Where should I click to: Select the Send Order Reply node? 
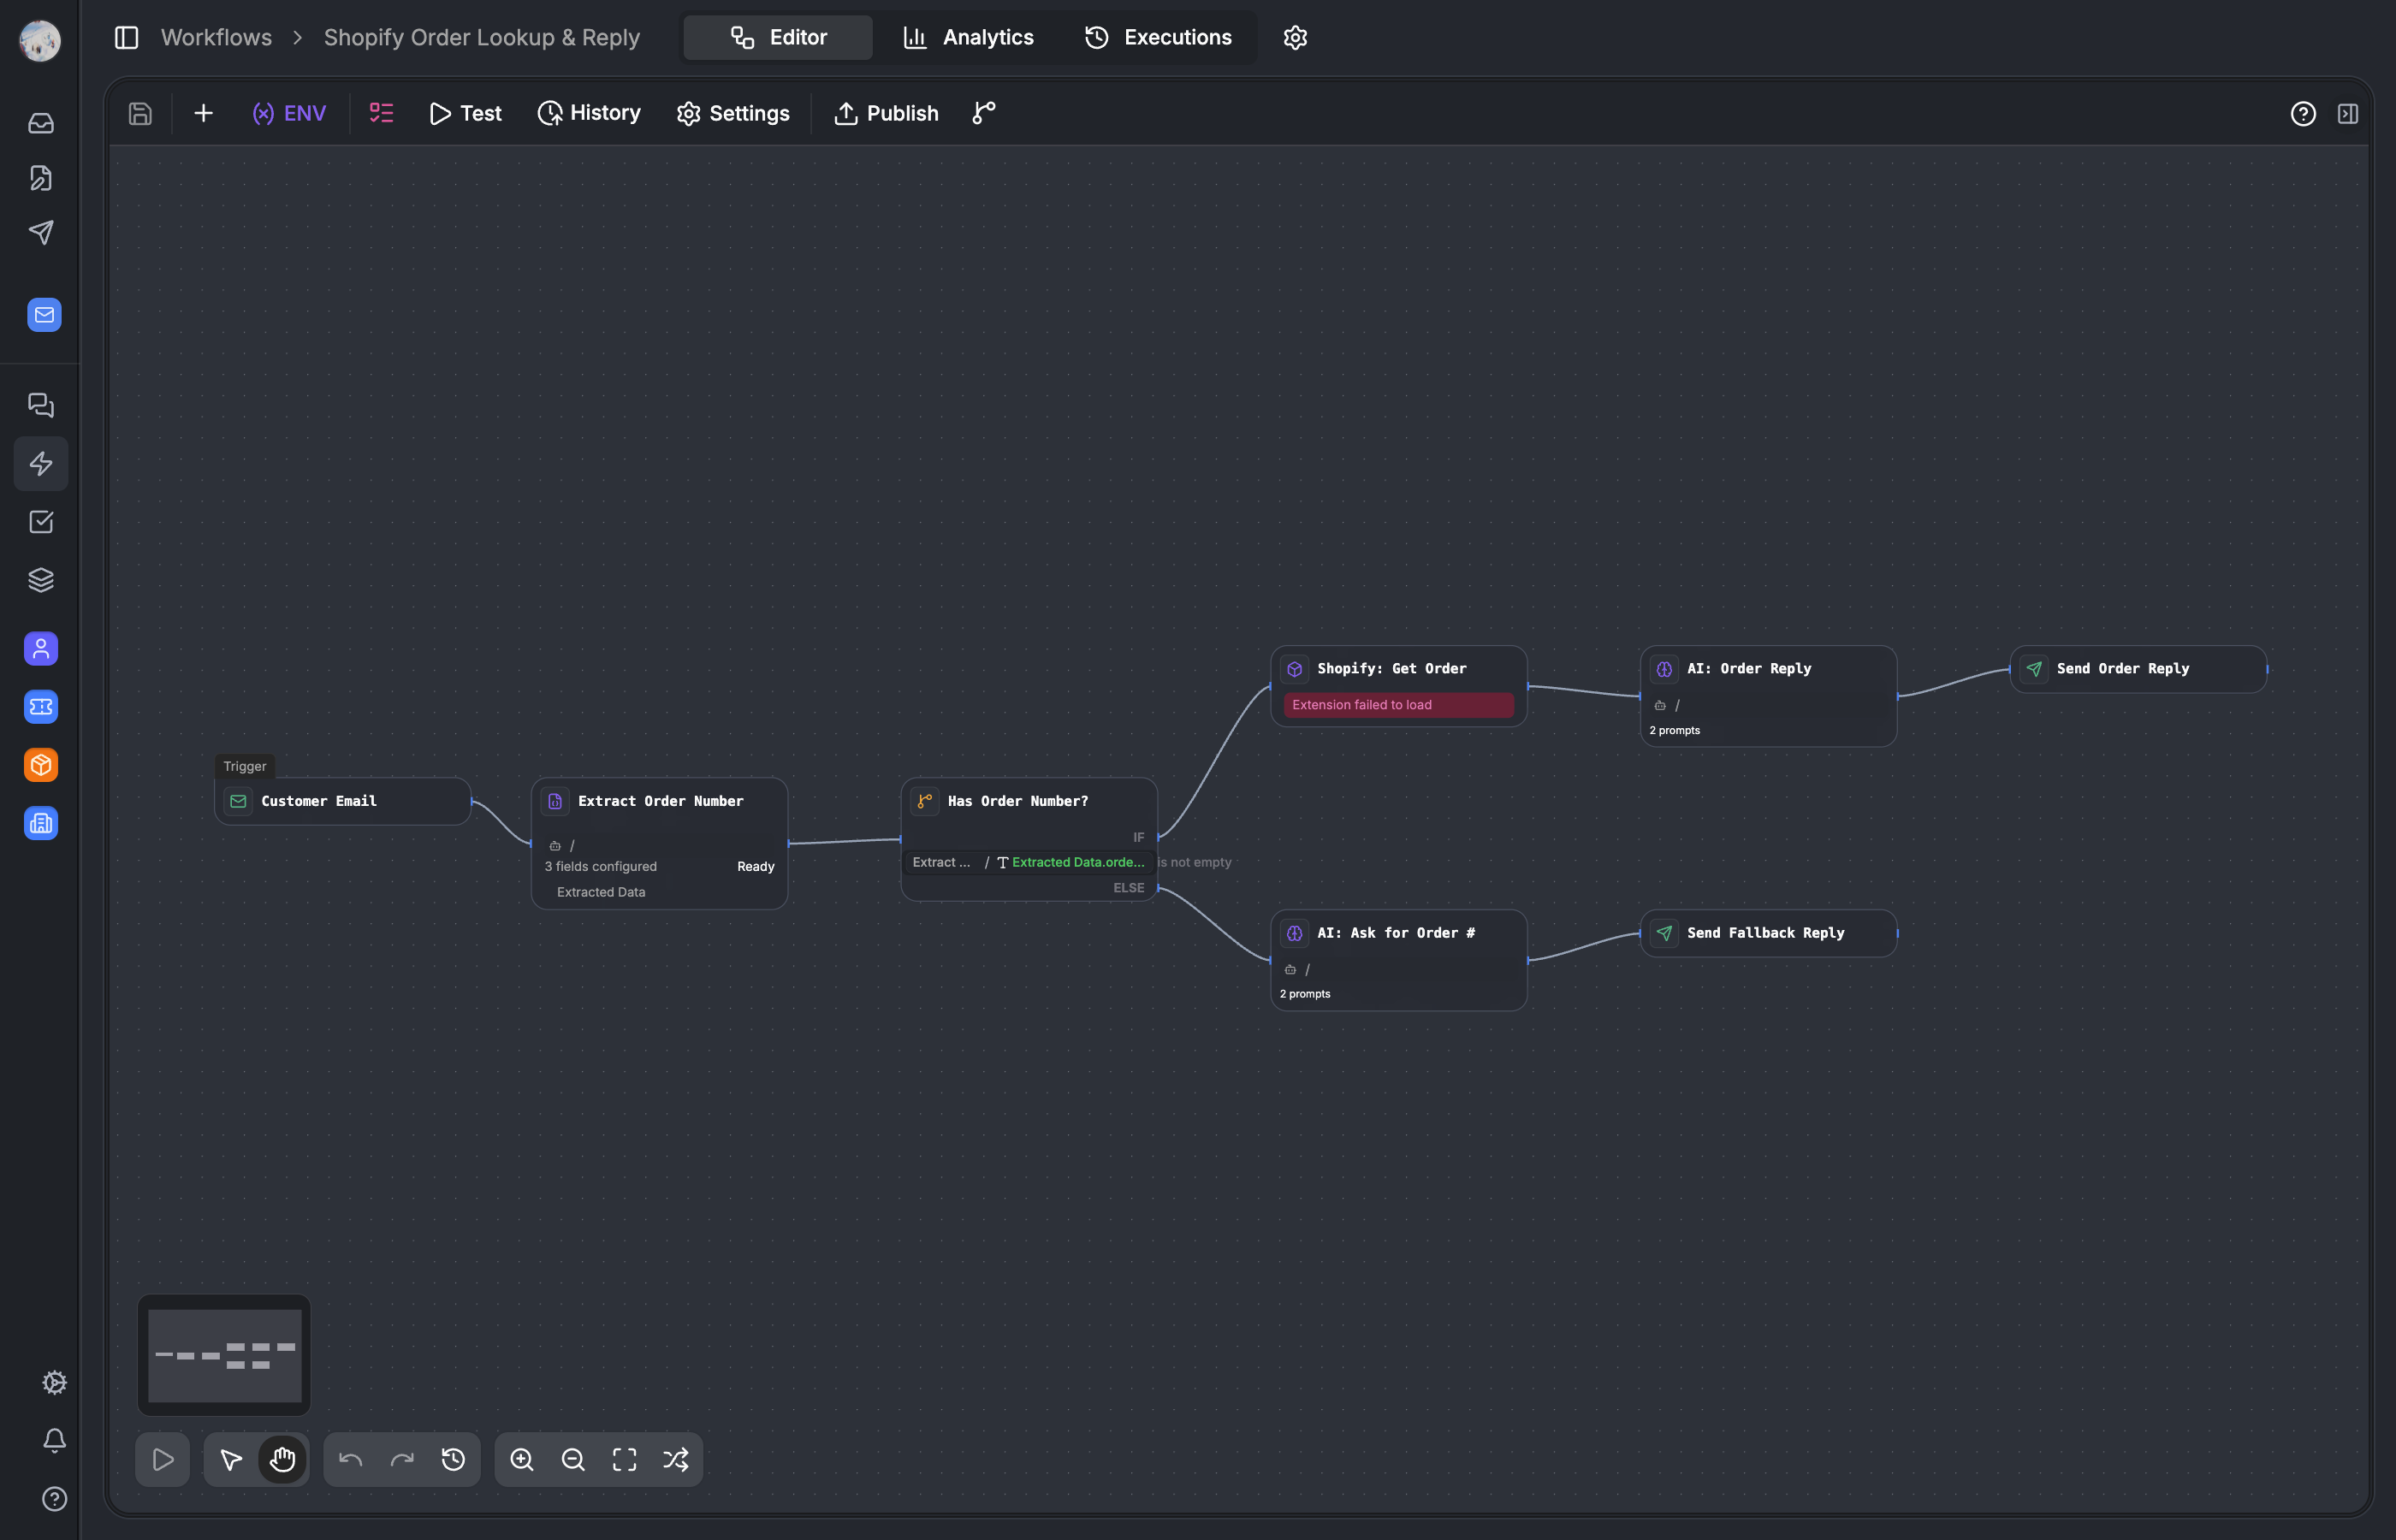2138,669
